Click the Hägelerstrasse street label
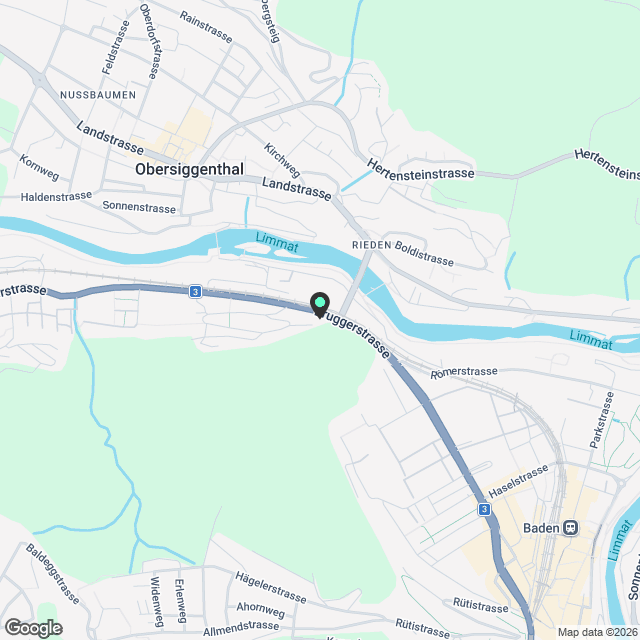 (271, 588)
